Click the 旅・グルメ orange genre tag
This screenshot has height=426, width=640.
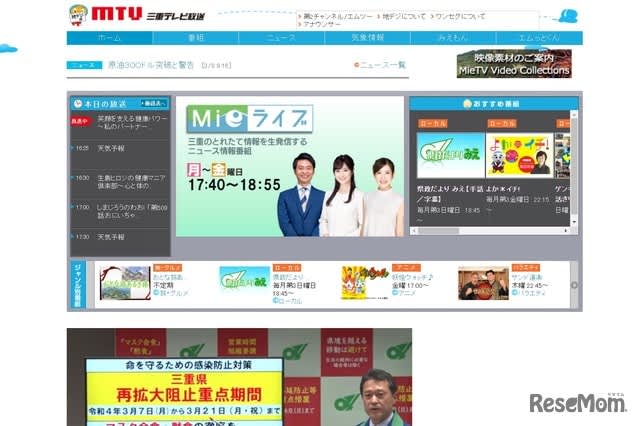[167, 268]
